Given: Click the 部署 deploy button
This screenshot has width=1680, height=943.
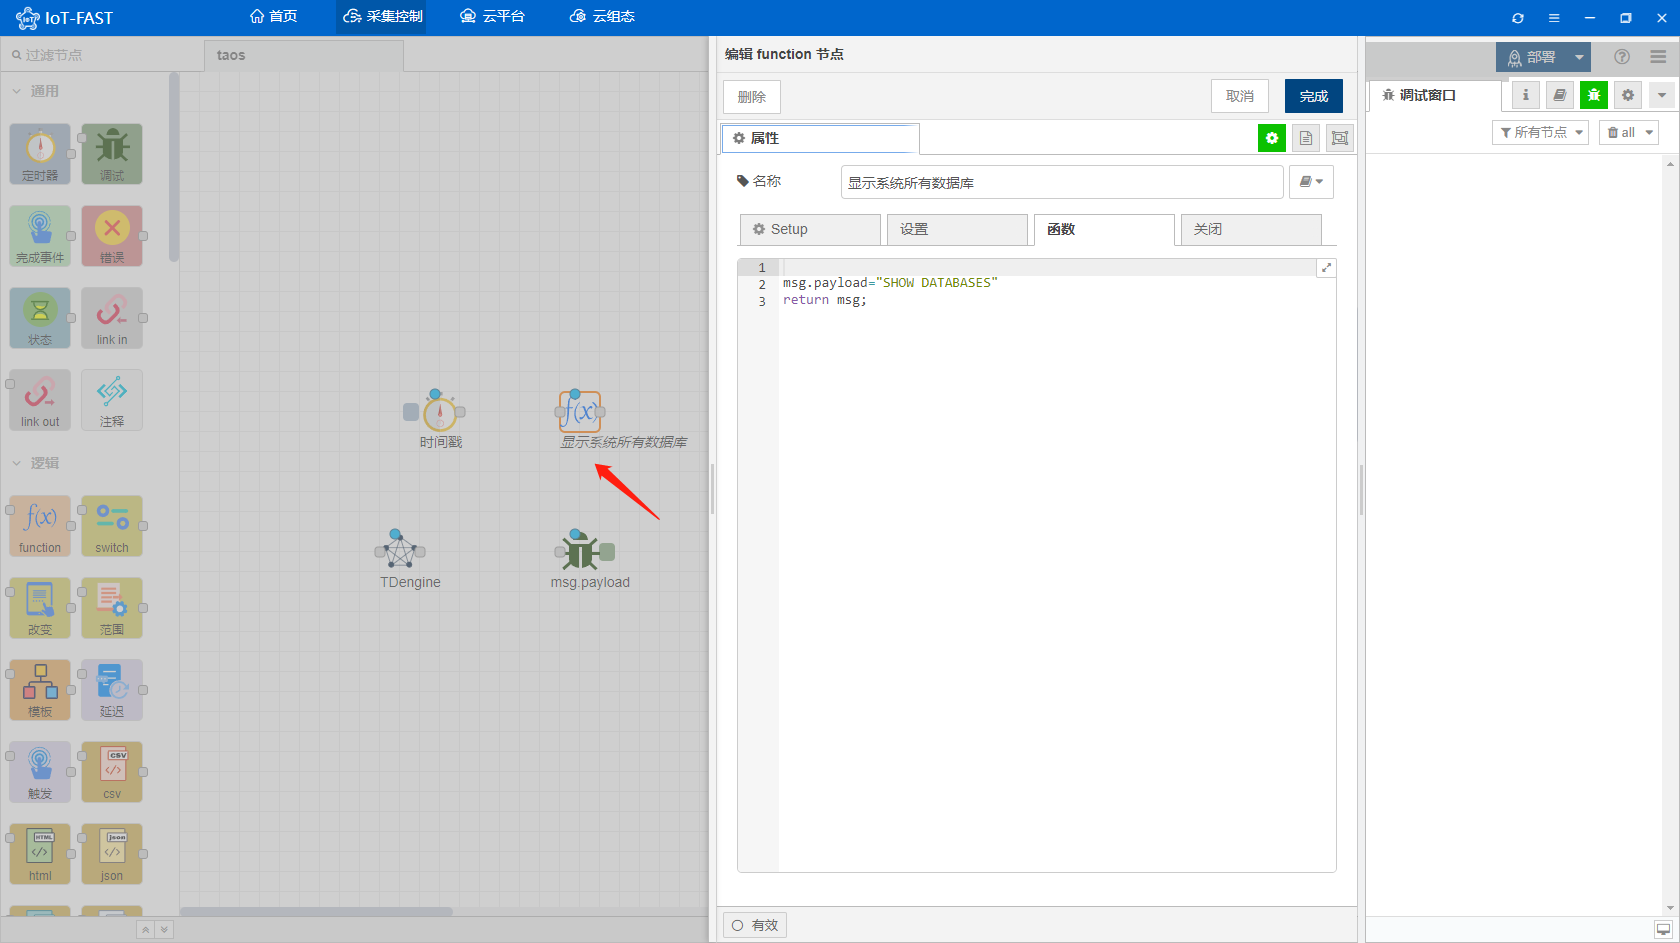Looking at the screenshot, I should point(1532,57).
